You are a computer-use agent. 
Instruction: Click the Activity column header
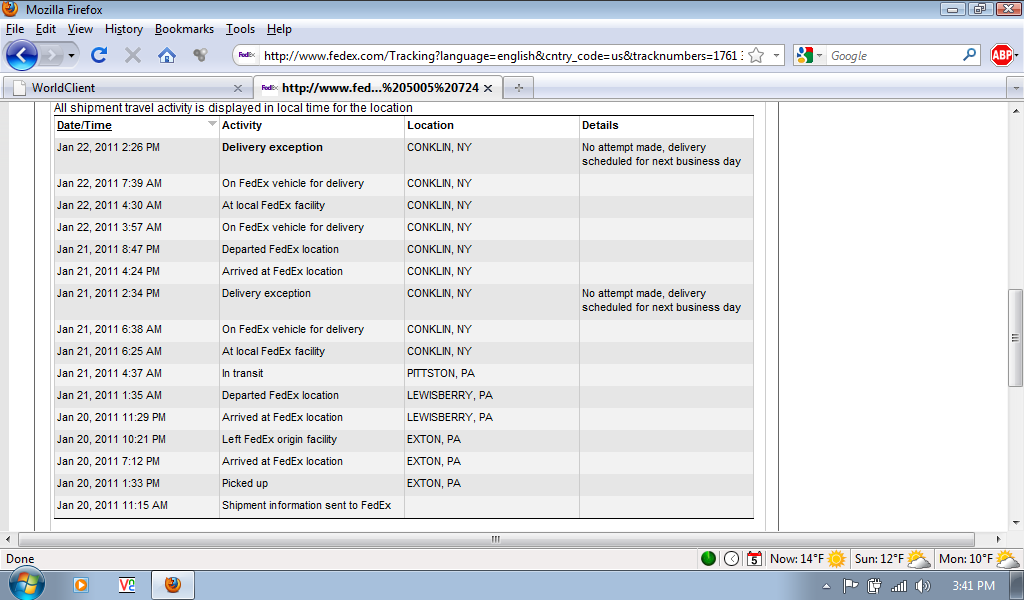pos(242,125)
